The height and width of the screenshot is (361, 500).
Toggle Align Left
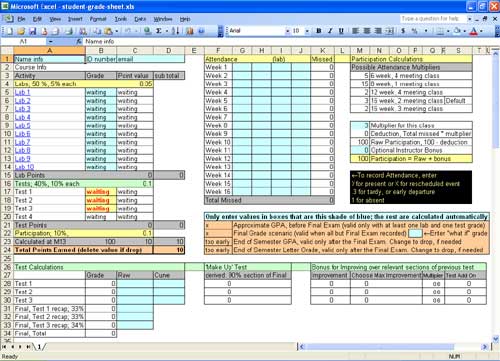pyautogui.click(x=355, y=31)
